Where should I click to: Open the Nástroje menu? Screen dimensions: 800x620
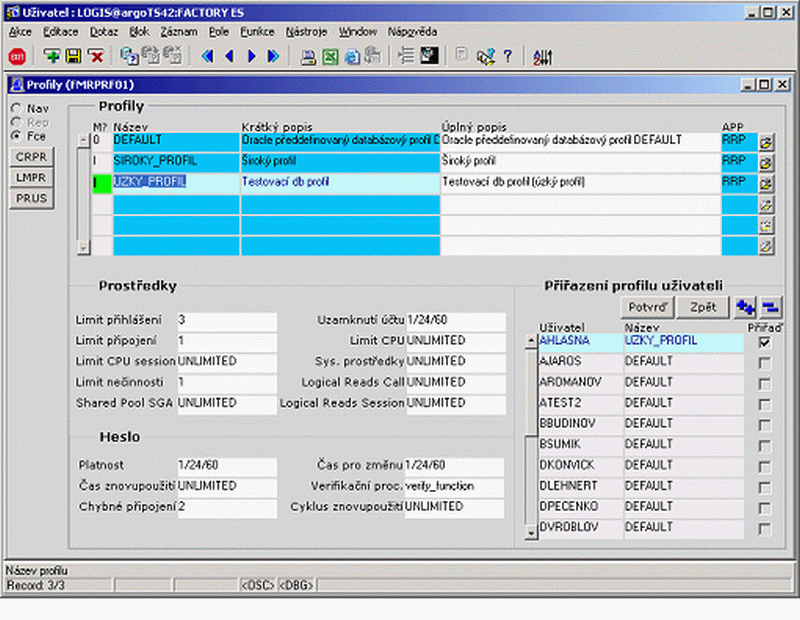(x=306, y=32)
